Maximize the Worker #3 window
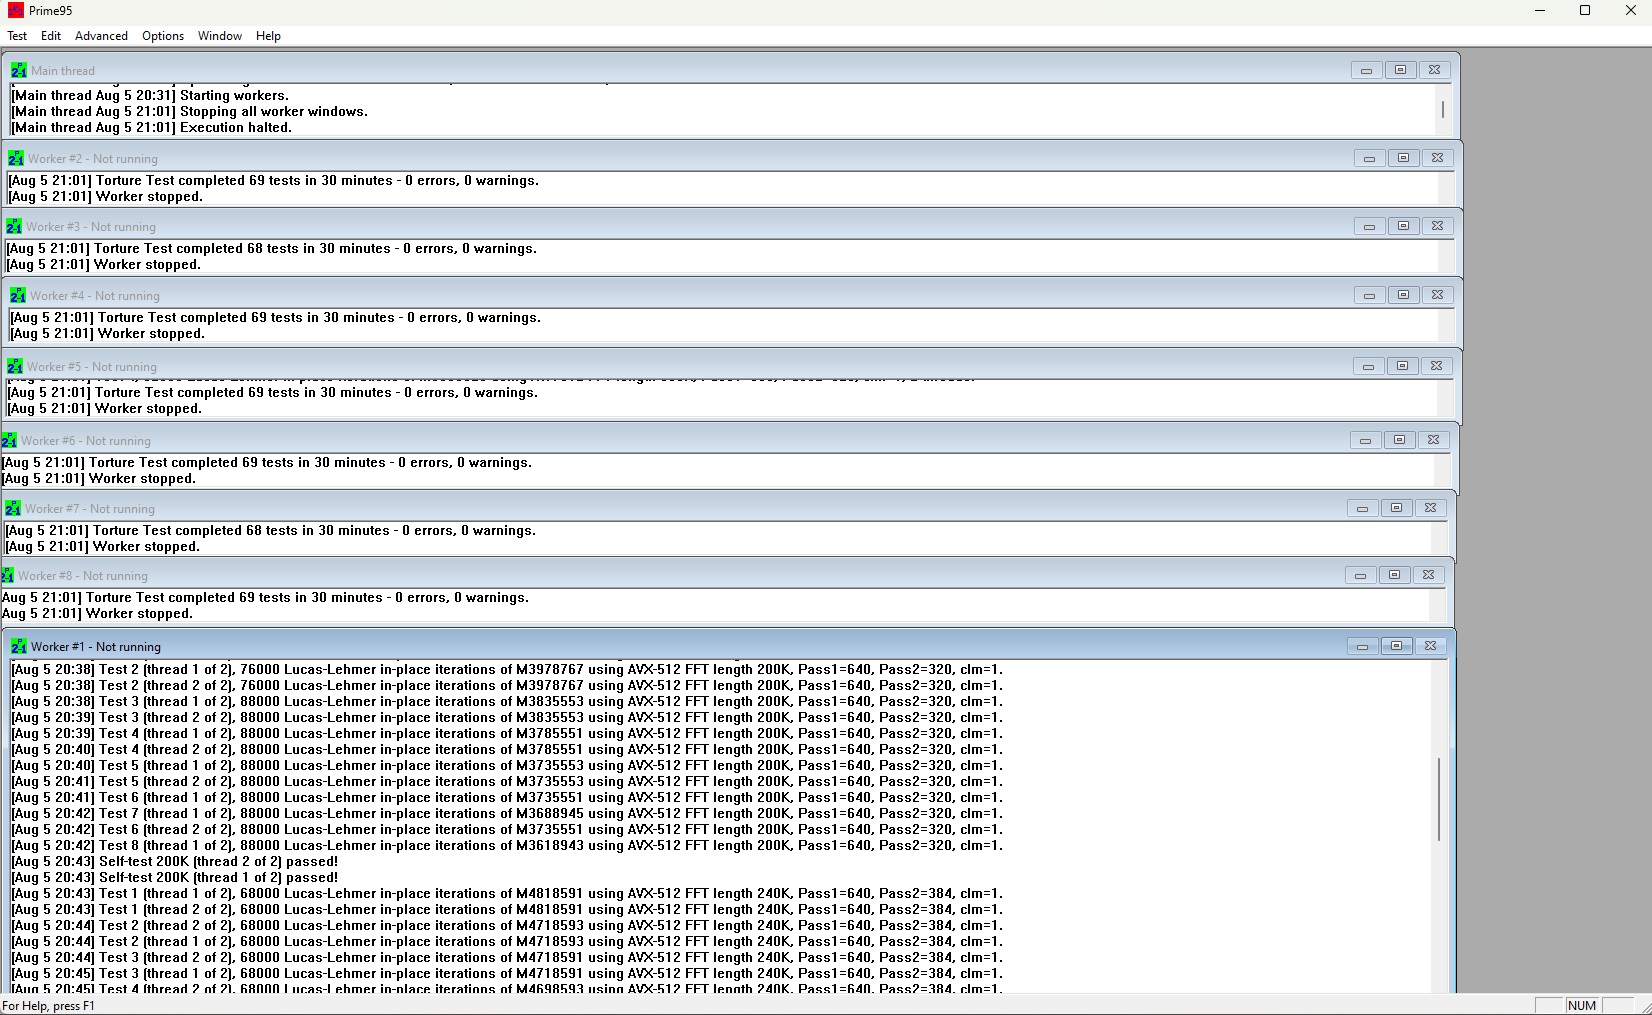This screenshot has height=1015, width=1652. click(1403, 226)
